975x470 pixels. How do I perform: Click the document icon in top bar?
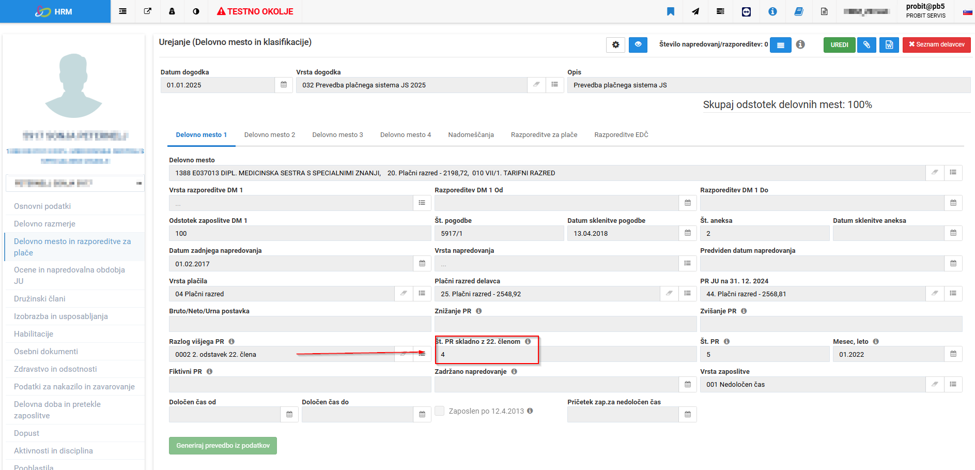(824, 11)
